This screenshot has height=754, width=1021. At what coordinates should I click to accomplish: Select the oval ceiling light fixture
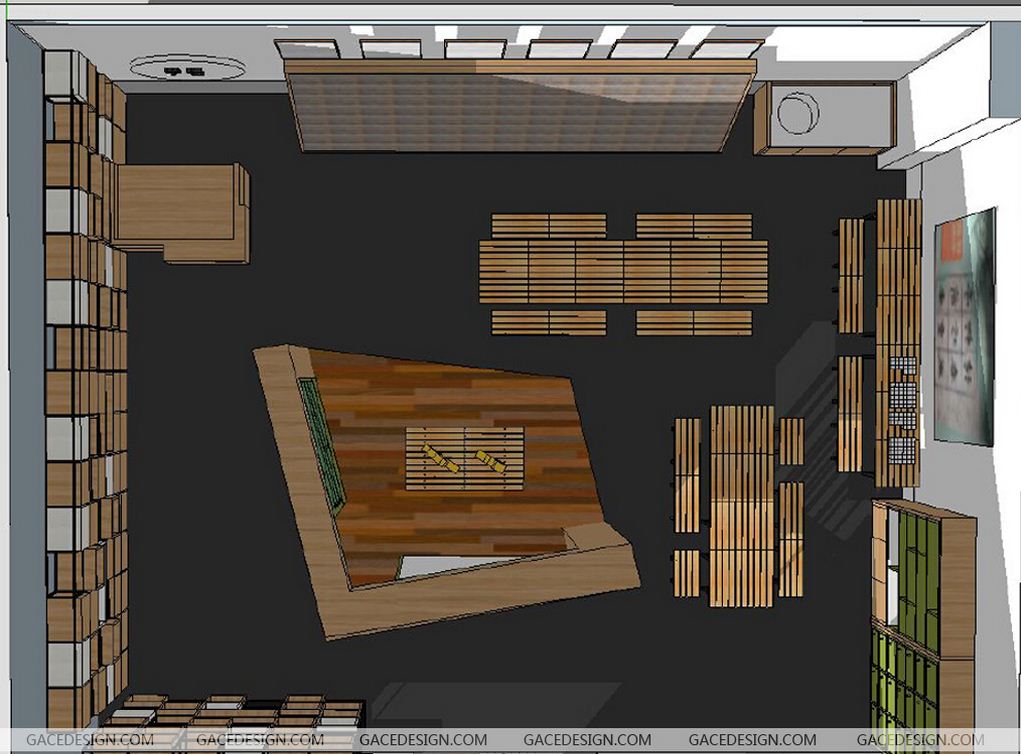[x=188, y=68]
